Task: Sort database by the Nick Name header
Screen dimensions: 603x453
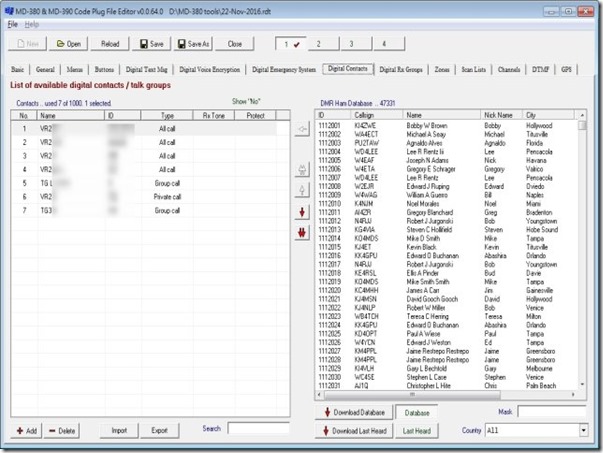Action: pyautogui.click(x=501, y=115)
